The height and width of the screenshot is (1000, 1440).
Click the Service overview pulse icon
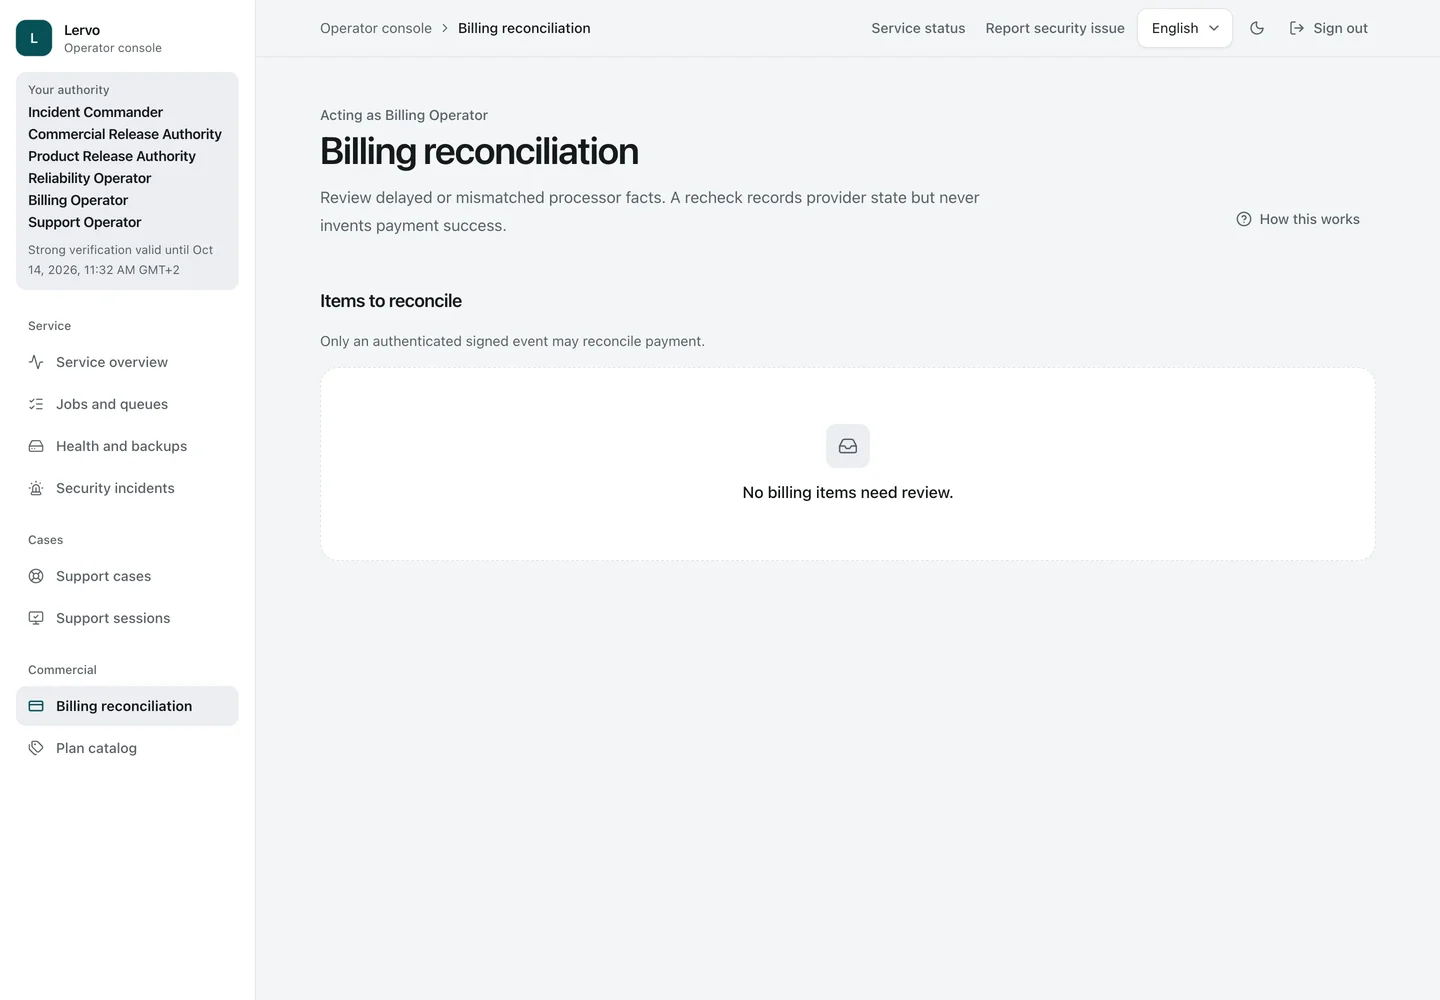pyautogui.click(x=36, y=362)
